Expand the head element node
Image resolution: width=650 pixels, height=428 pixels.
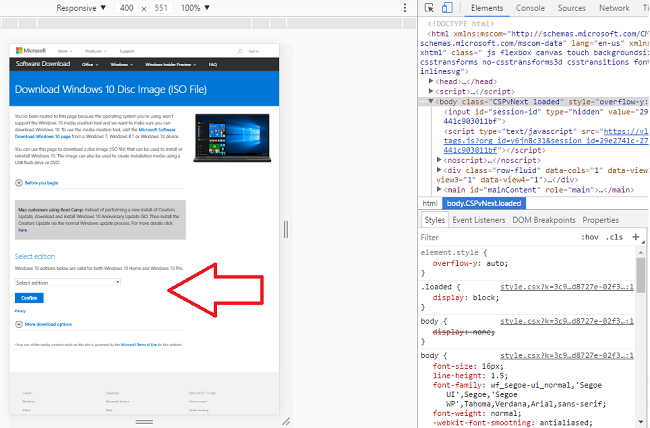[x=431, y=81]
